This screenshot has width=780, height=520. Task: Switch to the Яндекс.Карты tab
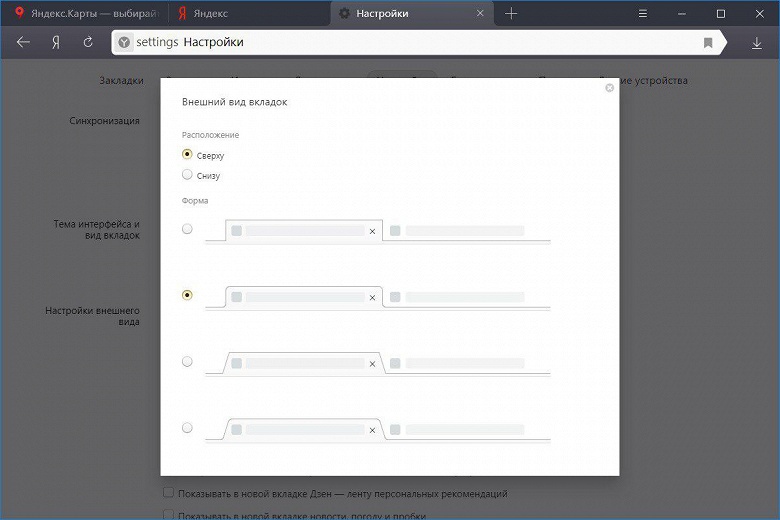click(x=85, y=13)
